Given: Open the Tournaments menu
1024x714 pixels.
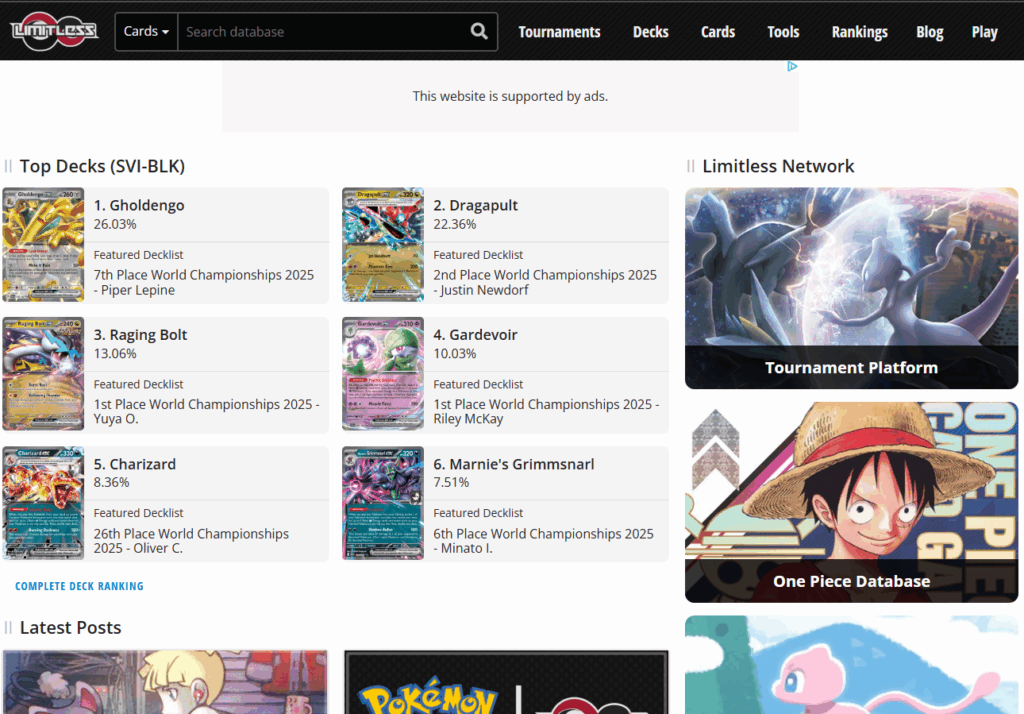Looking at the screenshot, I should coord(559,32).
